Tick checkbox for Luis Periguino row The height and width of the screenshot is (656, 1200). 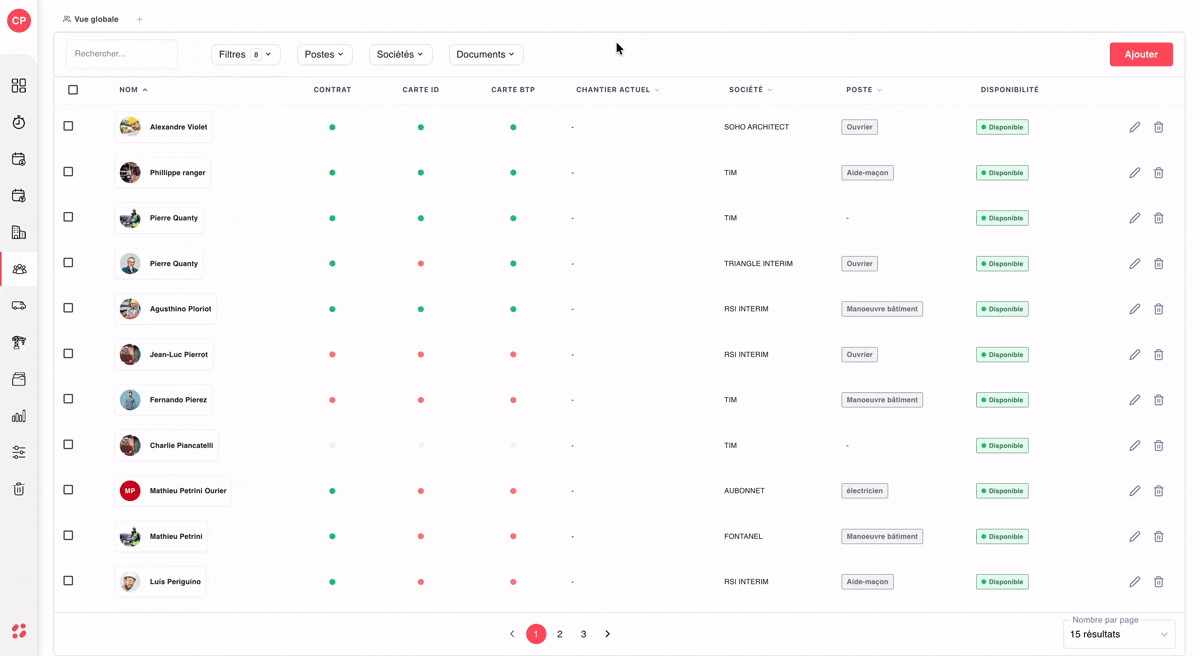[68, 581]
